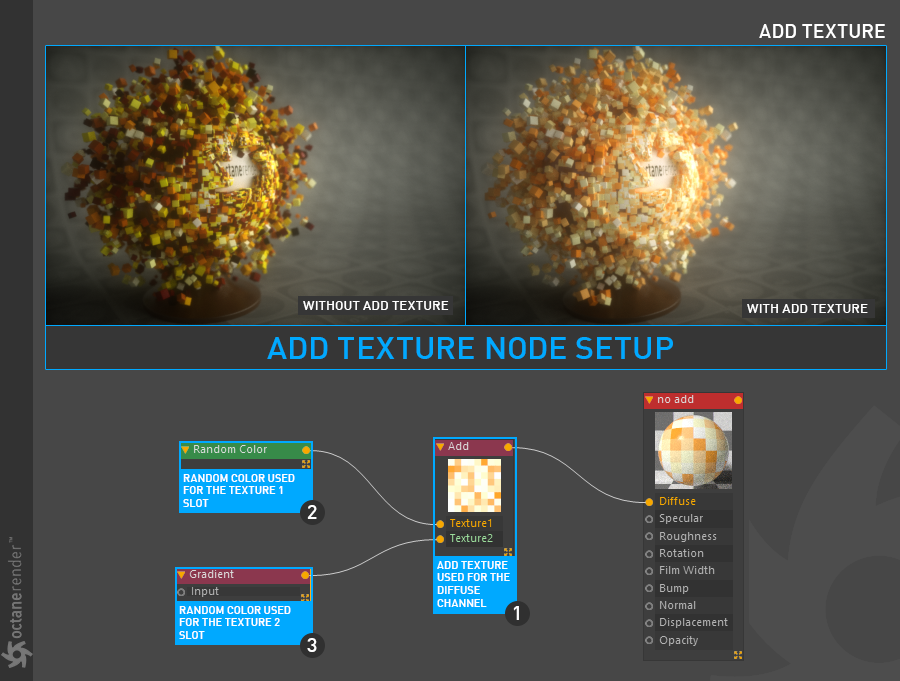Click the Add node checker texture preview

point(474,485)
